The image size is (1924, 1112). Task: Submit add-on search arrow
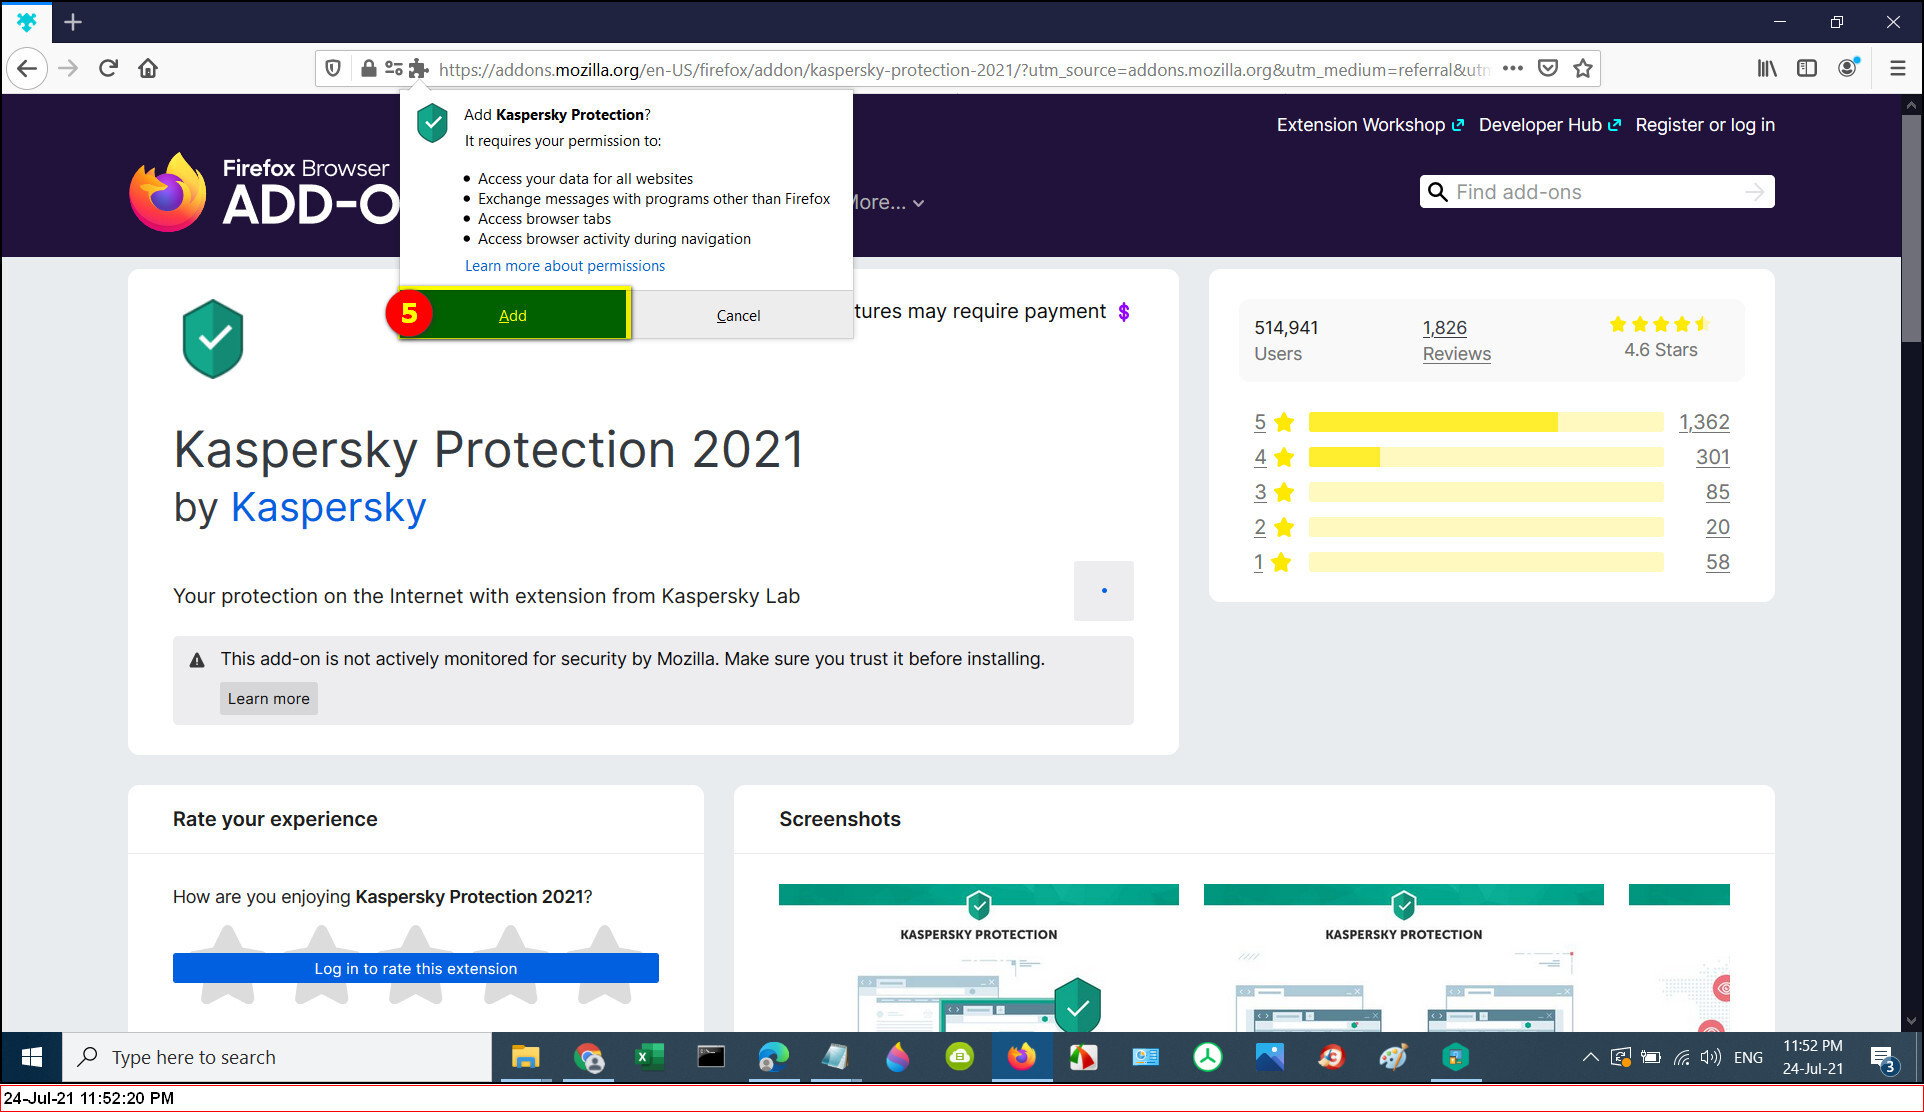(x=1754, y=192)
